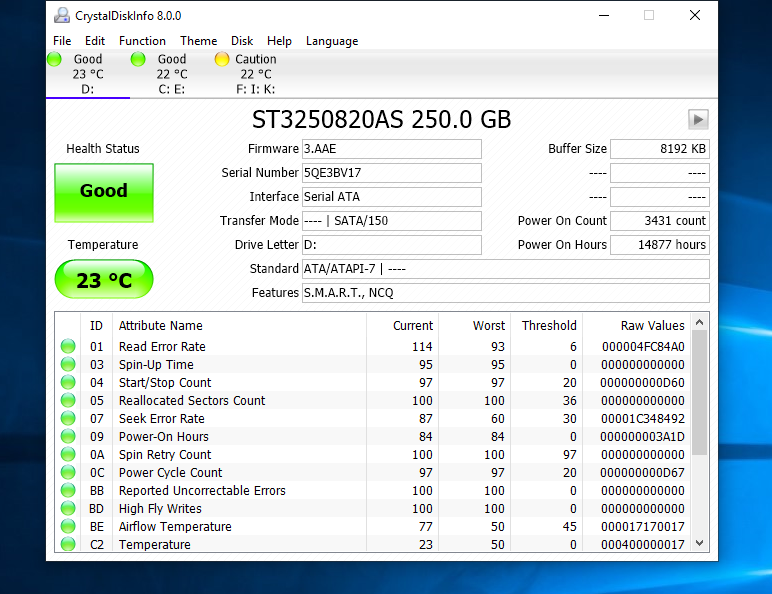Select the Caution F: I: K: disk
Image resolution: width=772 pixels, height=594 pixels.
coord(256,74)
